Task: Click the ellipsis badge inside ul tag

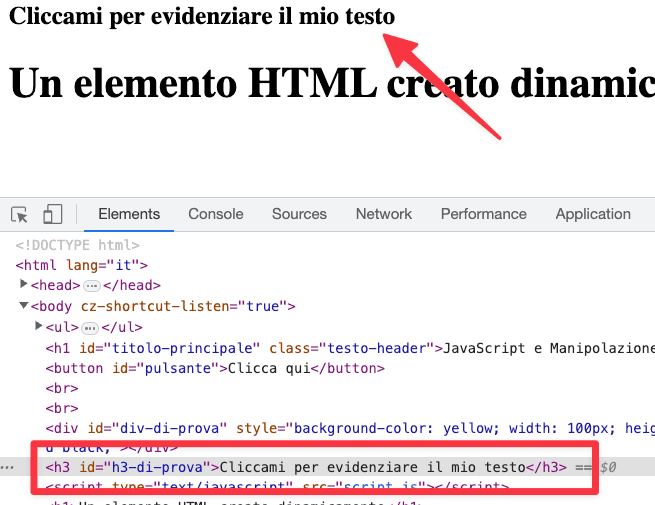Action: (x=90, y=328)
